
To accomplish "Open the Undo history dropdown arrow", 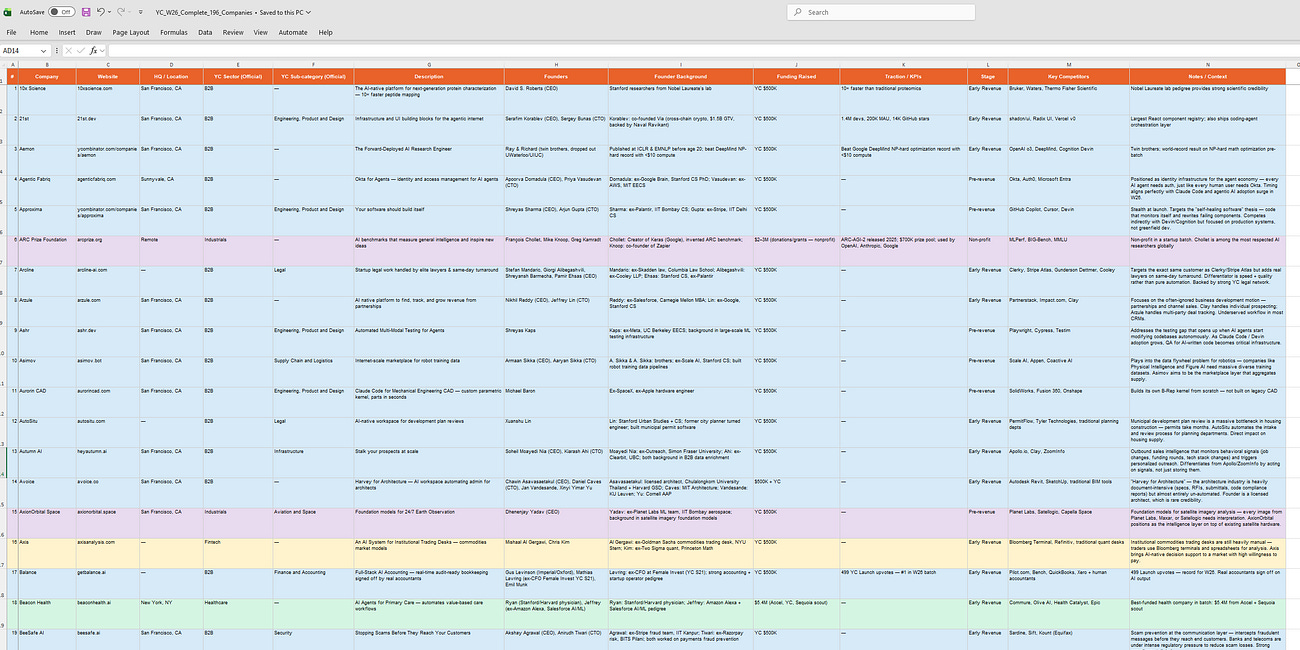I will [111, 12].
